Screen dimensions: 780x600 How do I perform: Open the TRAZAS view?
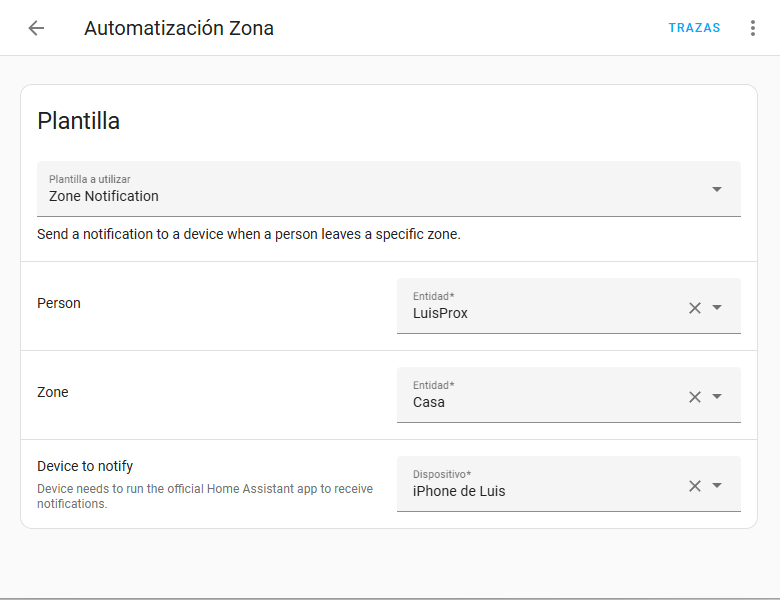pos(694,28)
